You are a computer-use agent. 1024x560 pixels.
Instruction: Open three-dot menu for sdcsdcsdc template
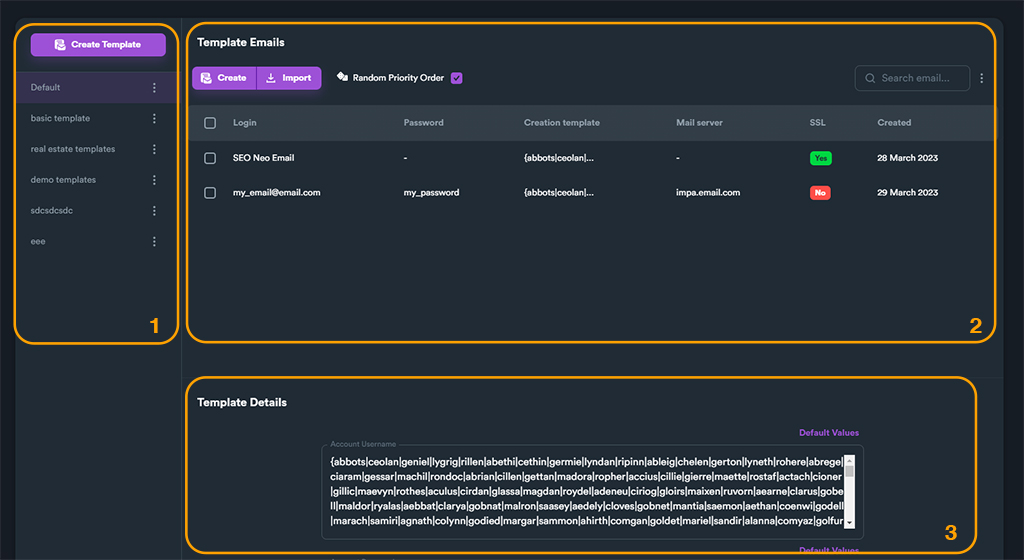(x=154, y=211)
